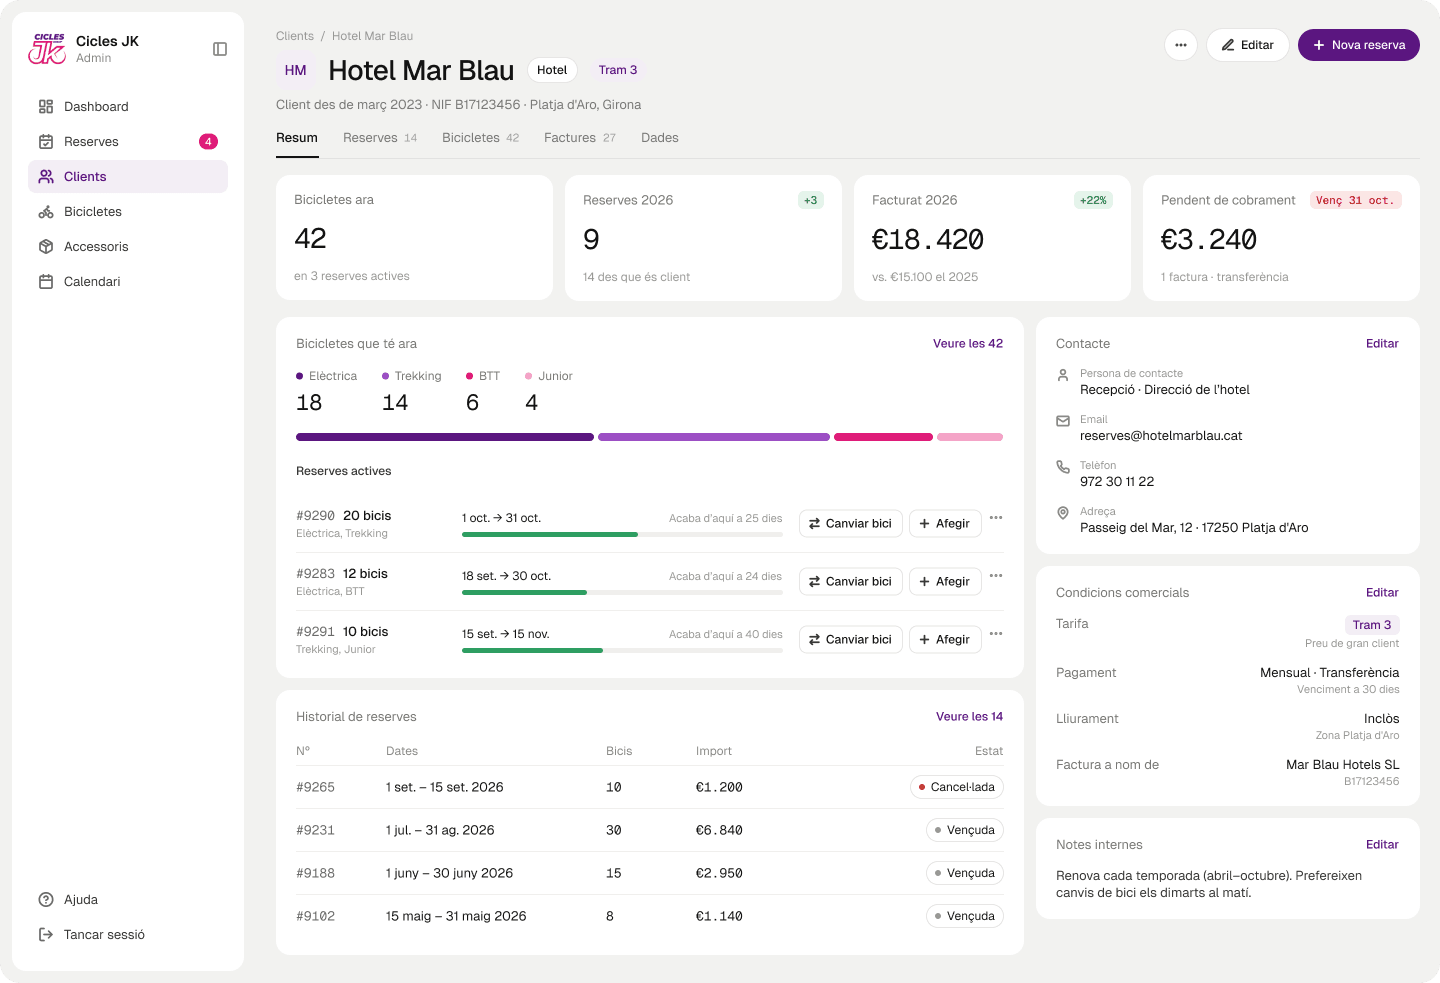Click the Ajuda question mark icon

(x=46, y=900)
